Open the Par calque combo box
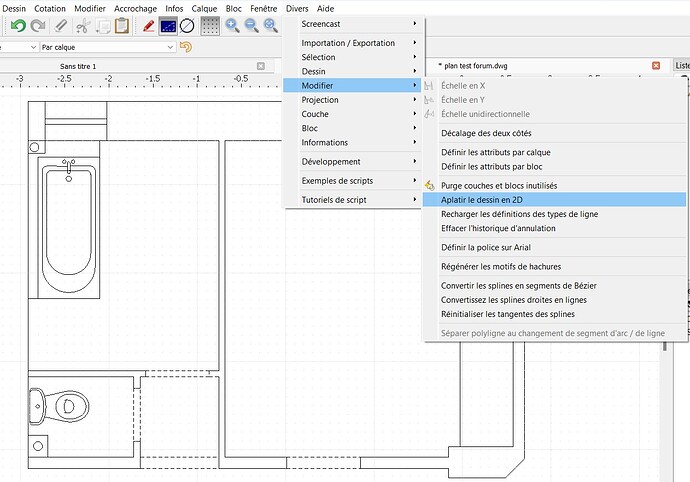Image resolution: width=690 pixels, height=482 pixels. (108, 47)
